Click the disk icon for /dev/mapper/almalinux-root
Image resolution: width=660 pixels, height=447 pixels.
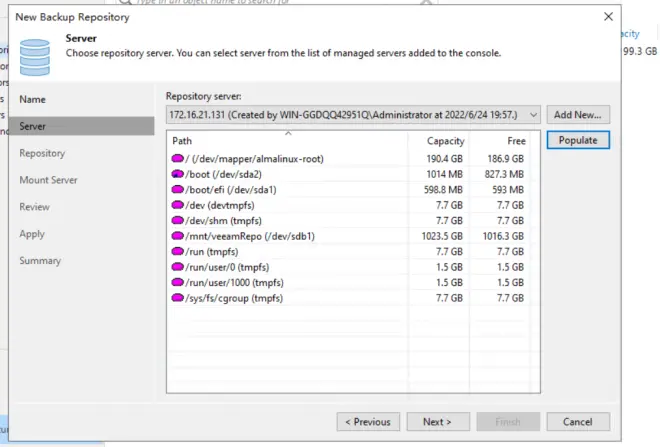point(178,158)
